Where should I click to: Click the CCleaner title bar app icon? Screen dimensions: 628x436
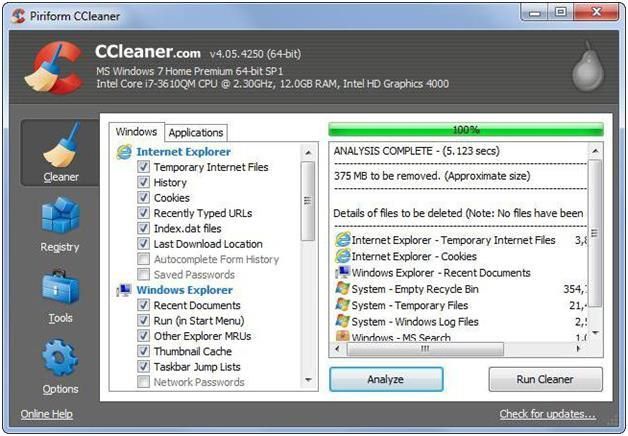[18, 16]
